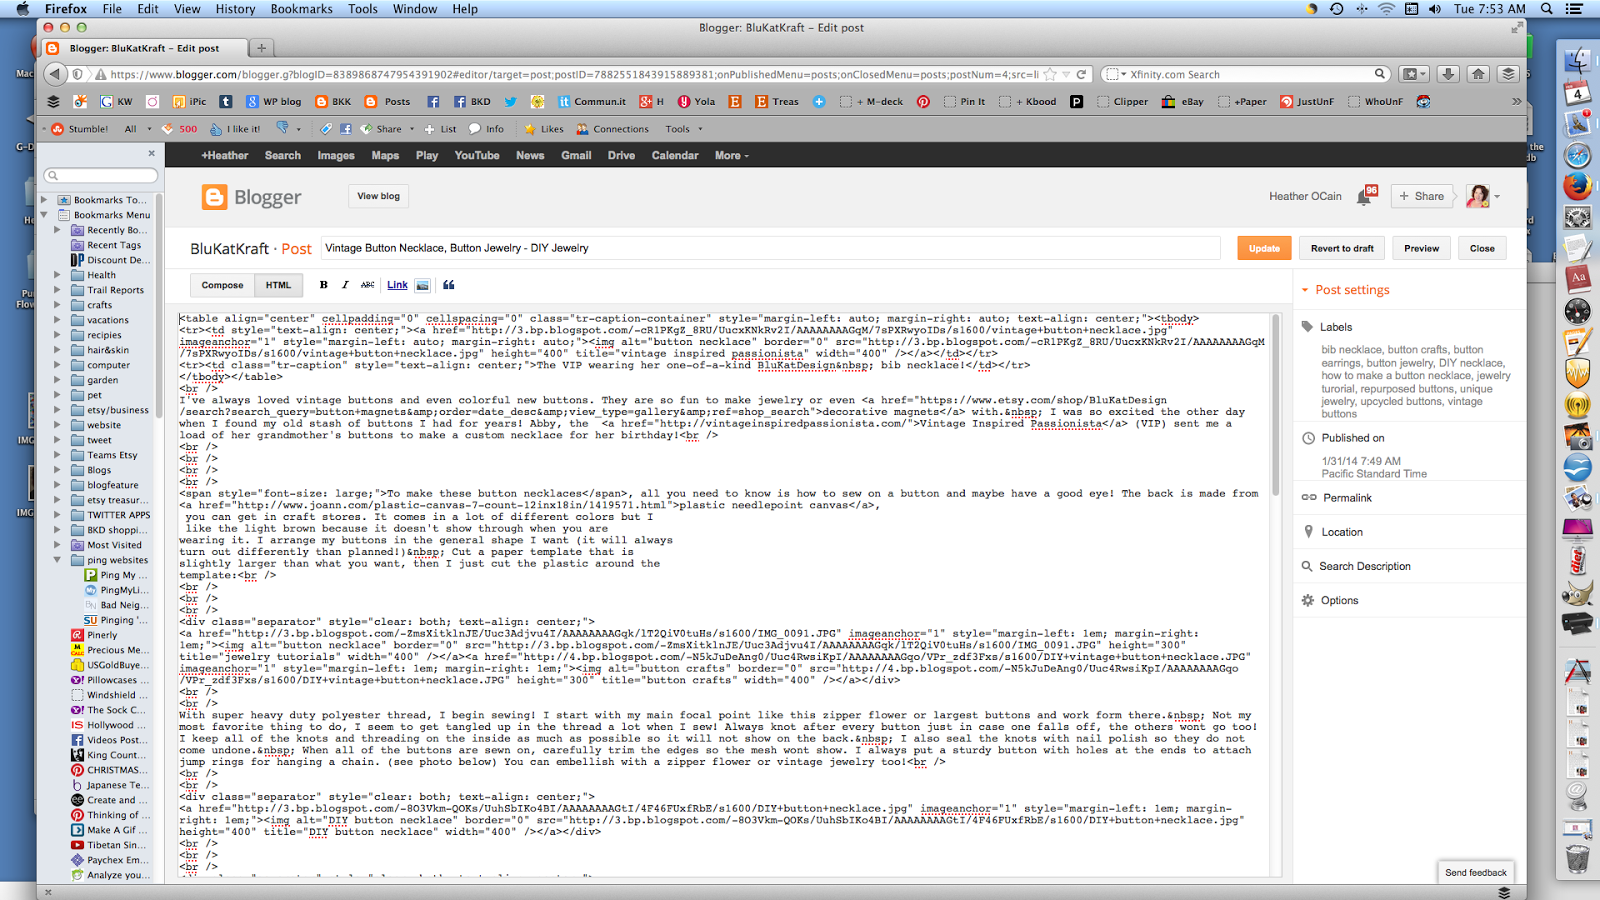Image resolution: width=1600 pixels, height=900 pixels.
Task: Switch editor to Compose mode
Action: pyautogui.click(x=222, y=285)
